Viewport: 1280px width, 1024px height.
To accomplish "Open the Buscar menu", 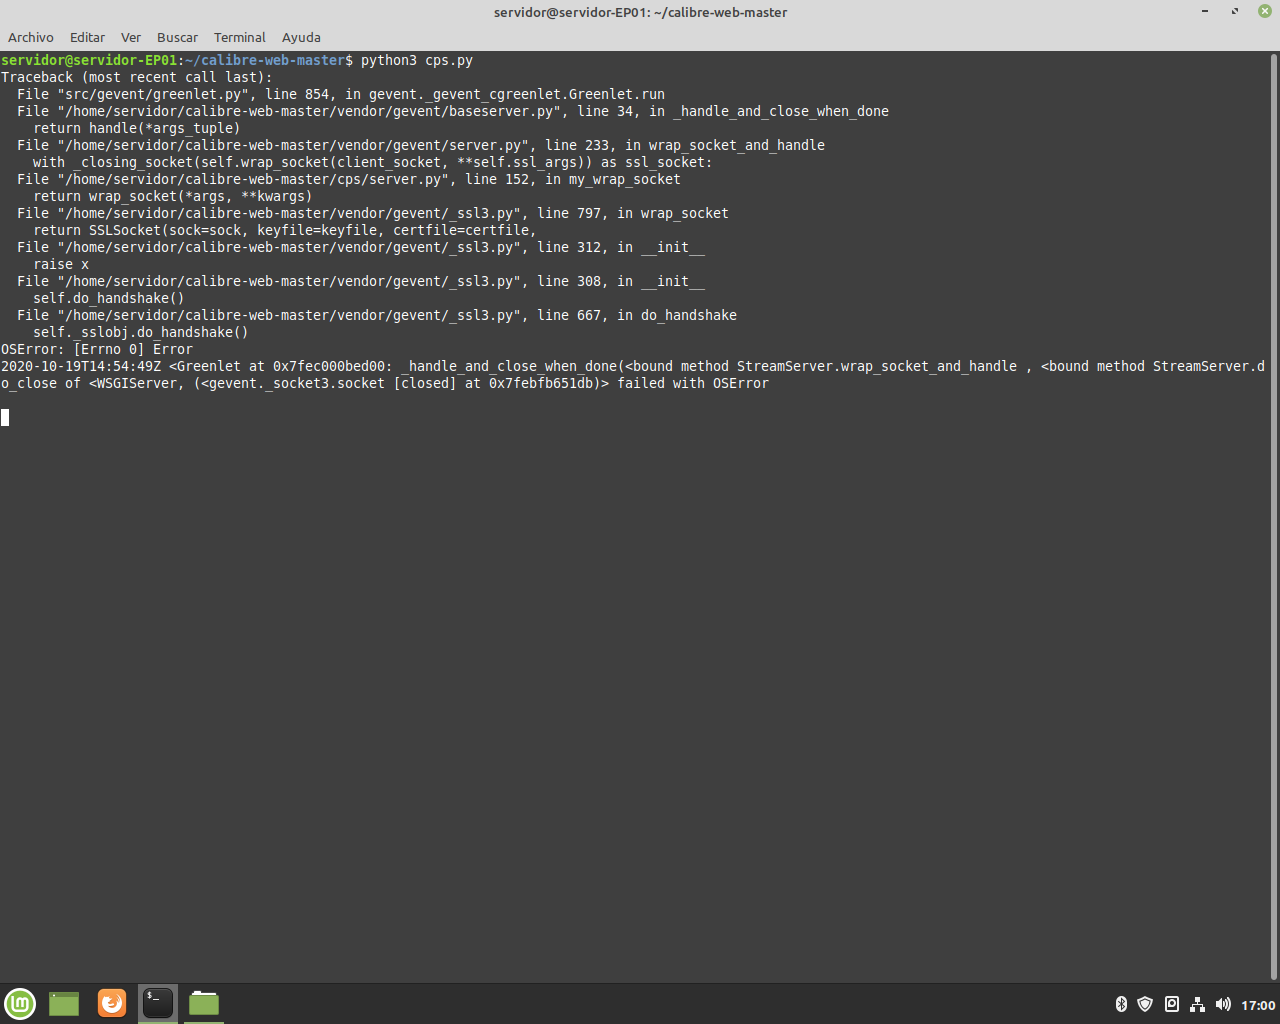I will [177, 37].
